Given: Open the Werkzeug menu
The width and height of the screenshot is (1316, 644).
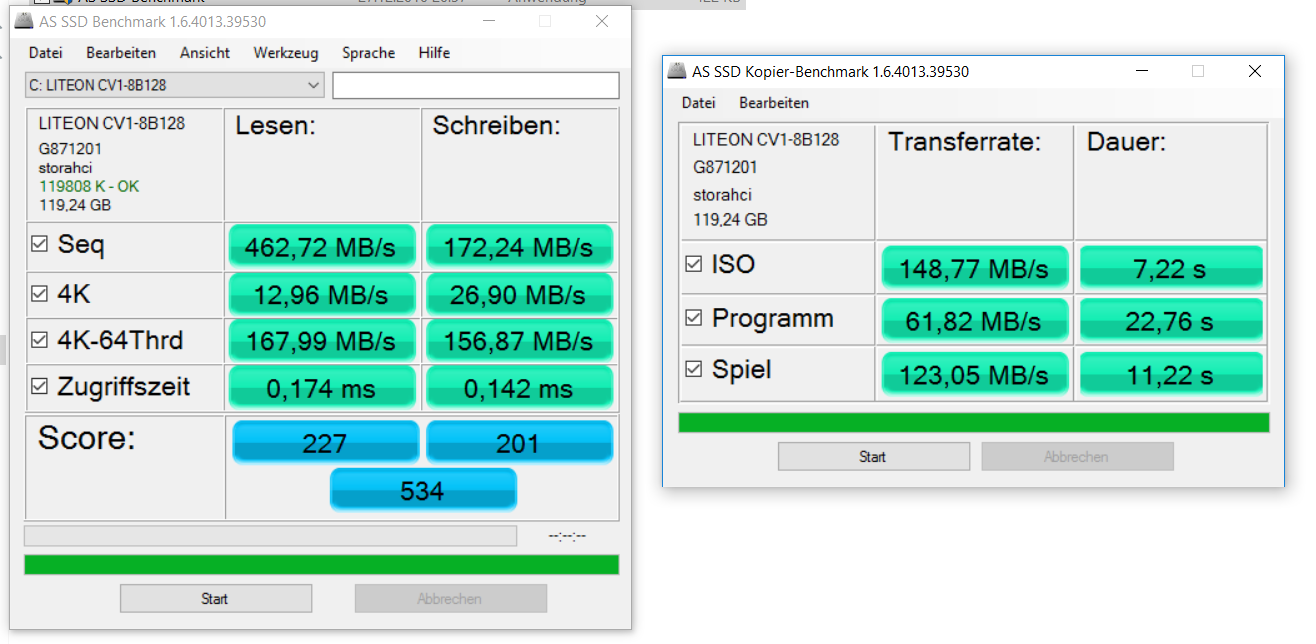Looking at the screenshot, I should 285,53.
